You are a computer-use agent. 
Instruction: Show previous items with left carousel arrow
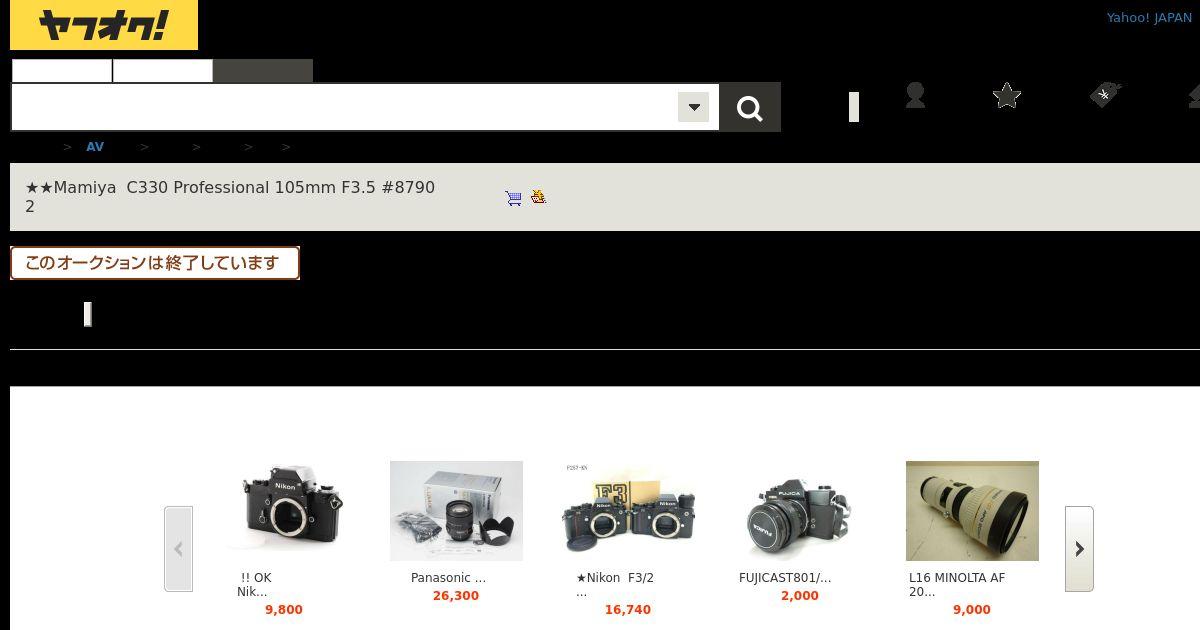[x=178, y=549]
